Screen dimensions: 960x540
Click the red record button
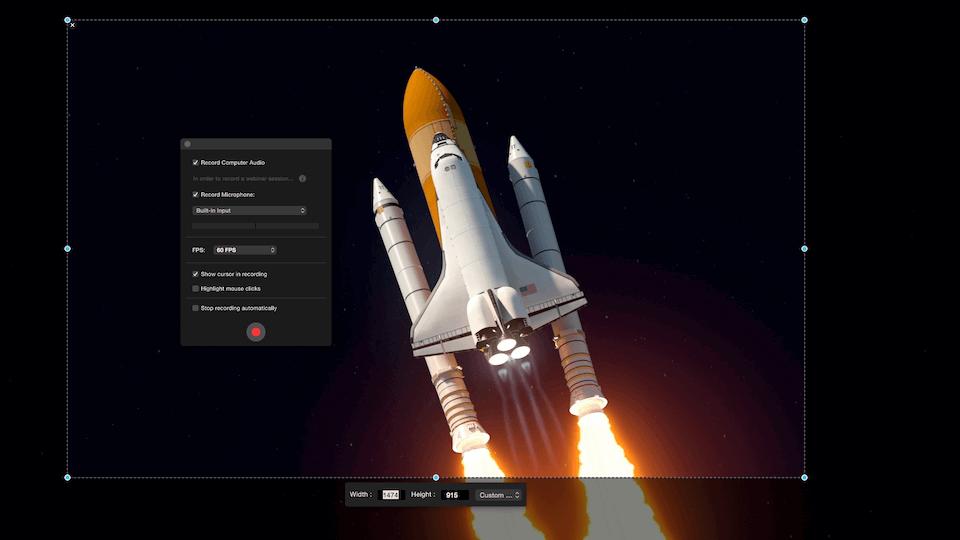[x=256, y=332]
